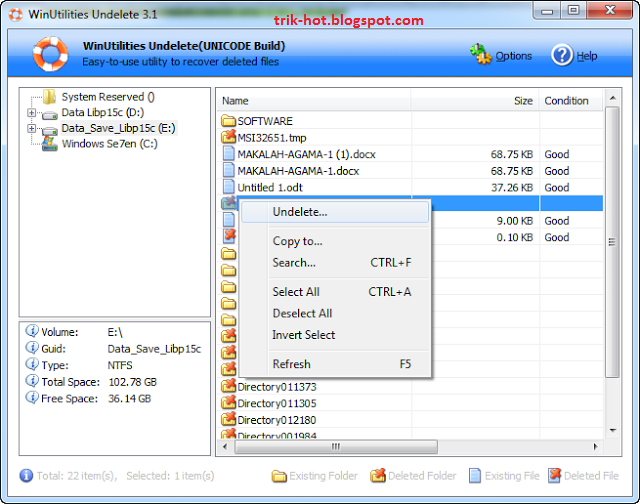Click the MSI32651.tmp deleted folder icon

click(229, 136)
